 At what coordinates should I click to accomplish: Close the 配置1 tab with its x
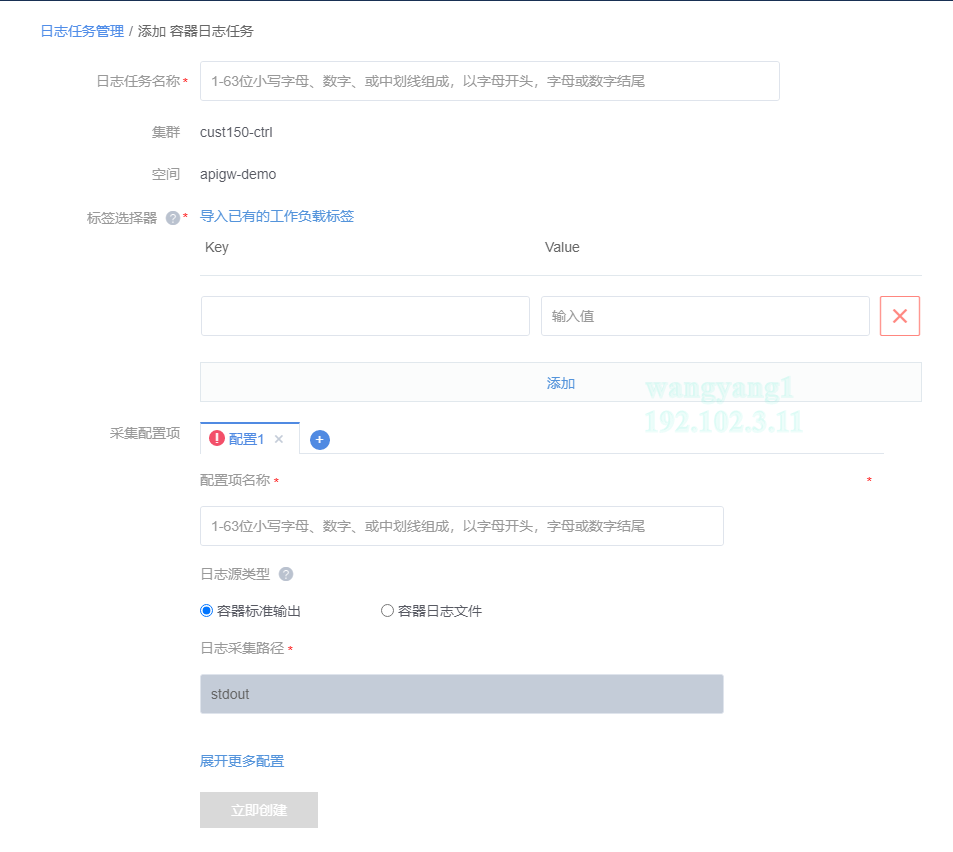279,439
